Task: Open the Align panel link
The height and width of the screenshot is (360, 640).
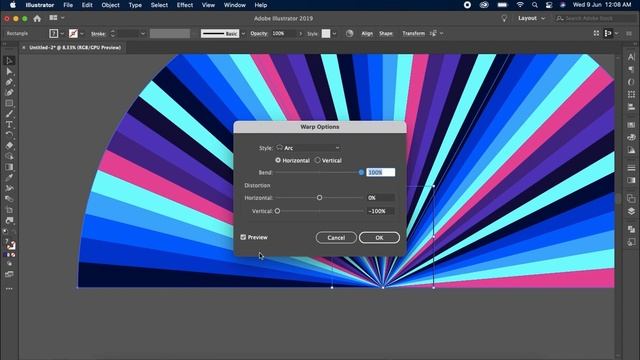Action: click(367, 33)
